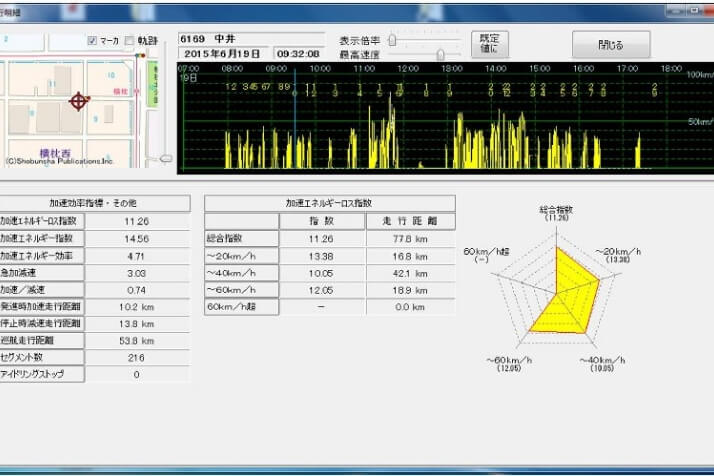Toggle the マーカ checkbox
This screenshot has width=714, height=476.
pyautogui.click(x=92, y=41)
